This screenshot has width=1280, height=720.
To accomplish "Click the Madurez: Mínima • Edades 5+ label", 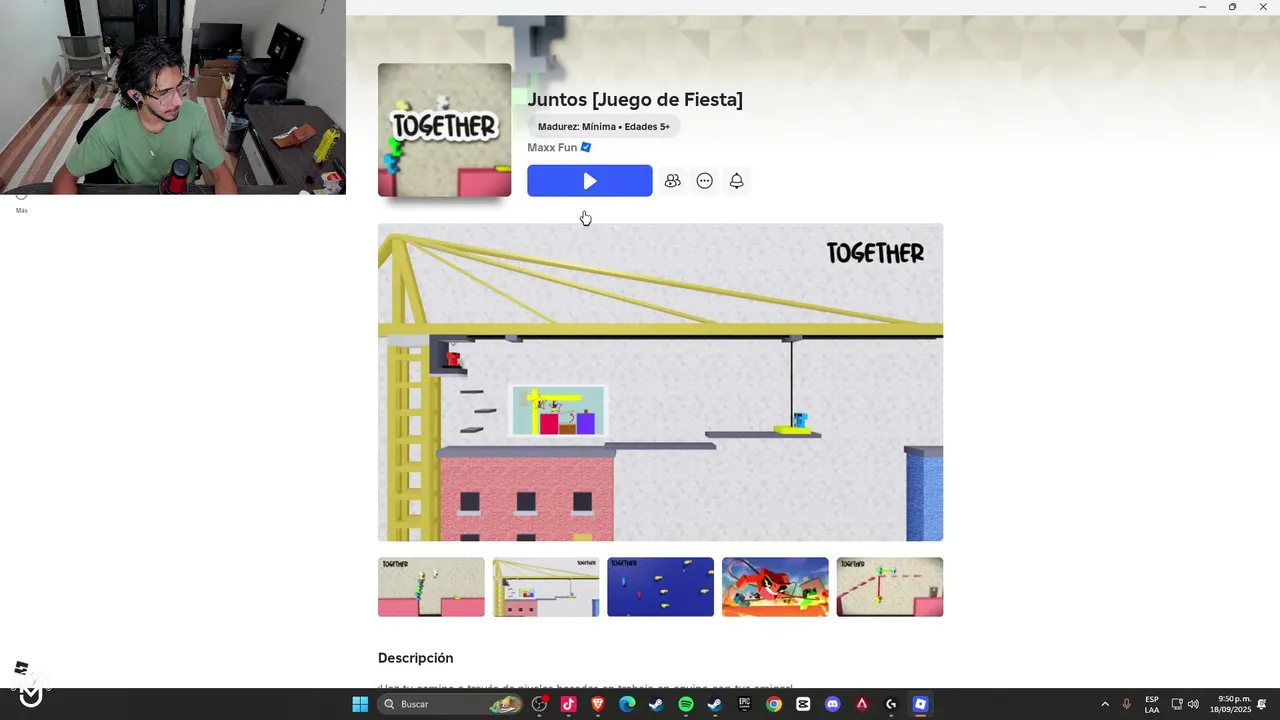I will [x=604, y=126].
